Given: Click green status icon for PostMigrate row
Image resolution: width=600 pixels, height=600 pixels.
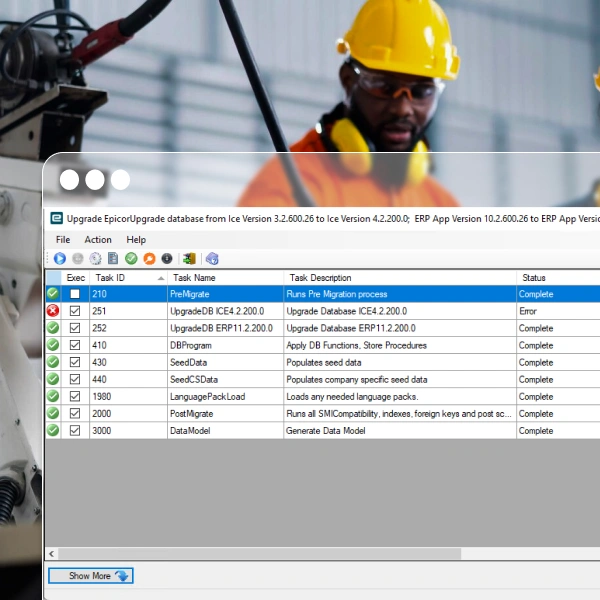Looking at the screenshot, I should pyautogui.click(x=53, y=413).
